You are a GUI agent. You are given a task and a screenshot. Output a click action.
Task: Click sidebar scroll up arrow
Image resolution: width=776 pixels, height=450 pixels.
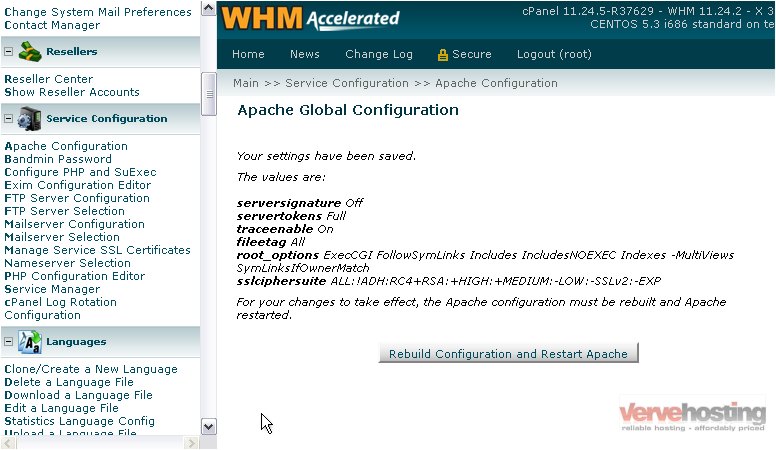[x=209, y=8]
